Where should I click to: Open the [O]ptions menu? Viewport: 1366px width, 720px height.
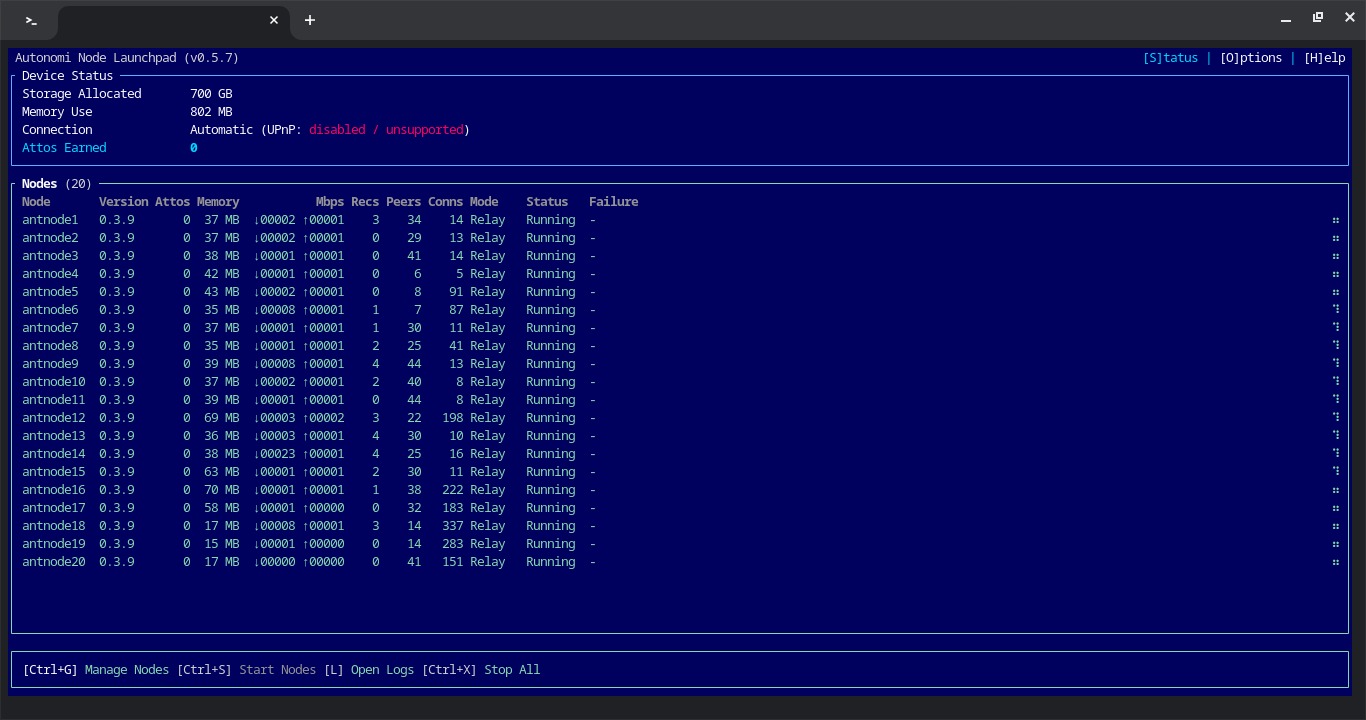tap(1250, 58)
